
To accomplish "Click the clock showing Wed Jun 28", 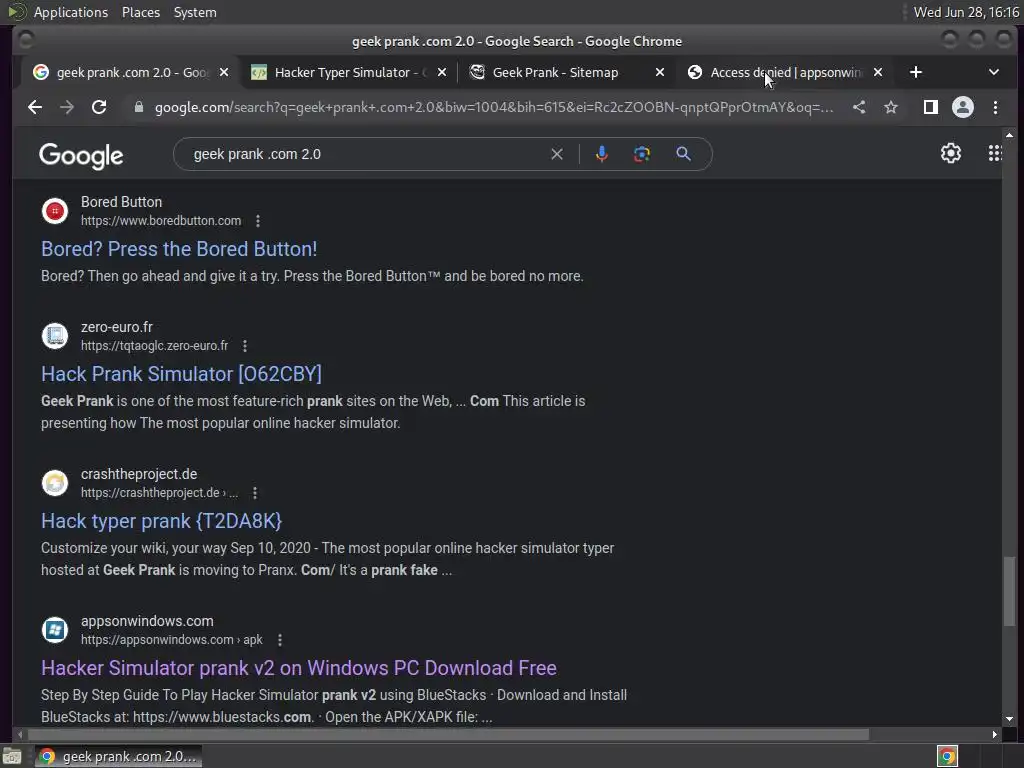I will click(x=966, y=12).
